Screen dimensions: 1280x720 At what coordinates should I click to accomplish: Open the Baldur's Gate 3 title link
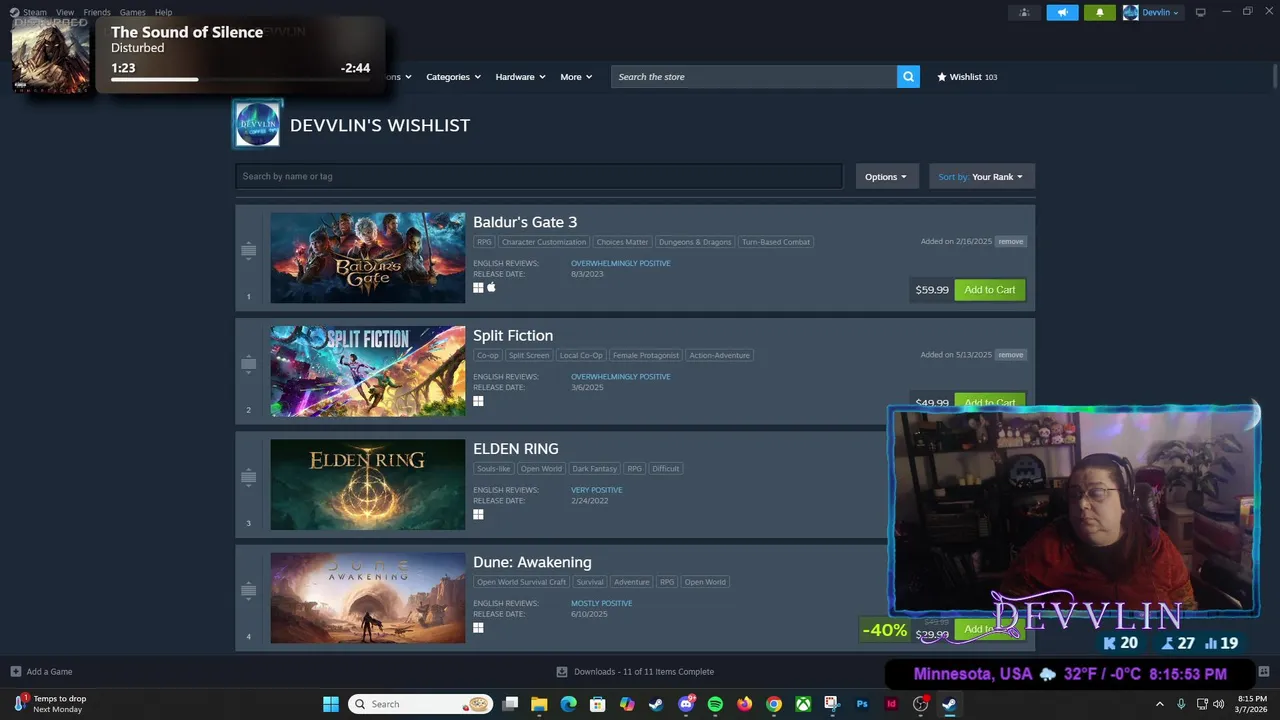pos(525,222)
